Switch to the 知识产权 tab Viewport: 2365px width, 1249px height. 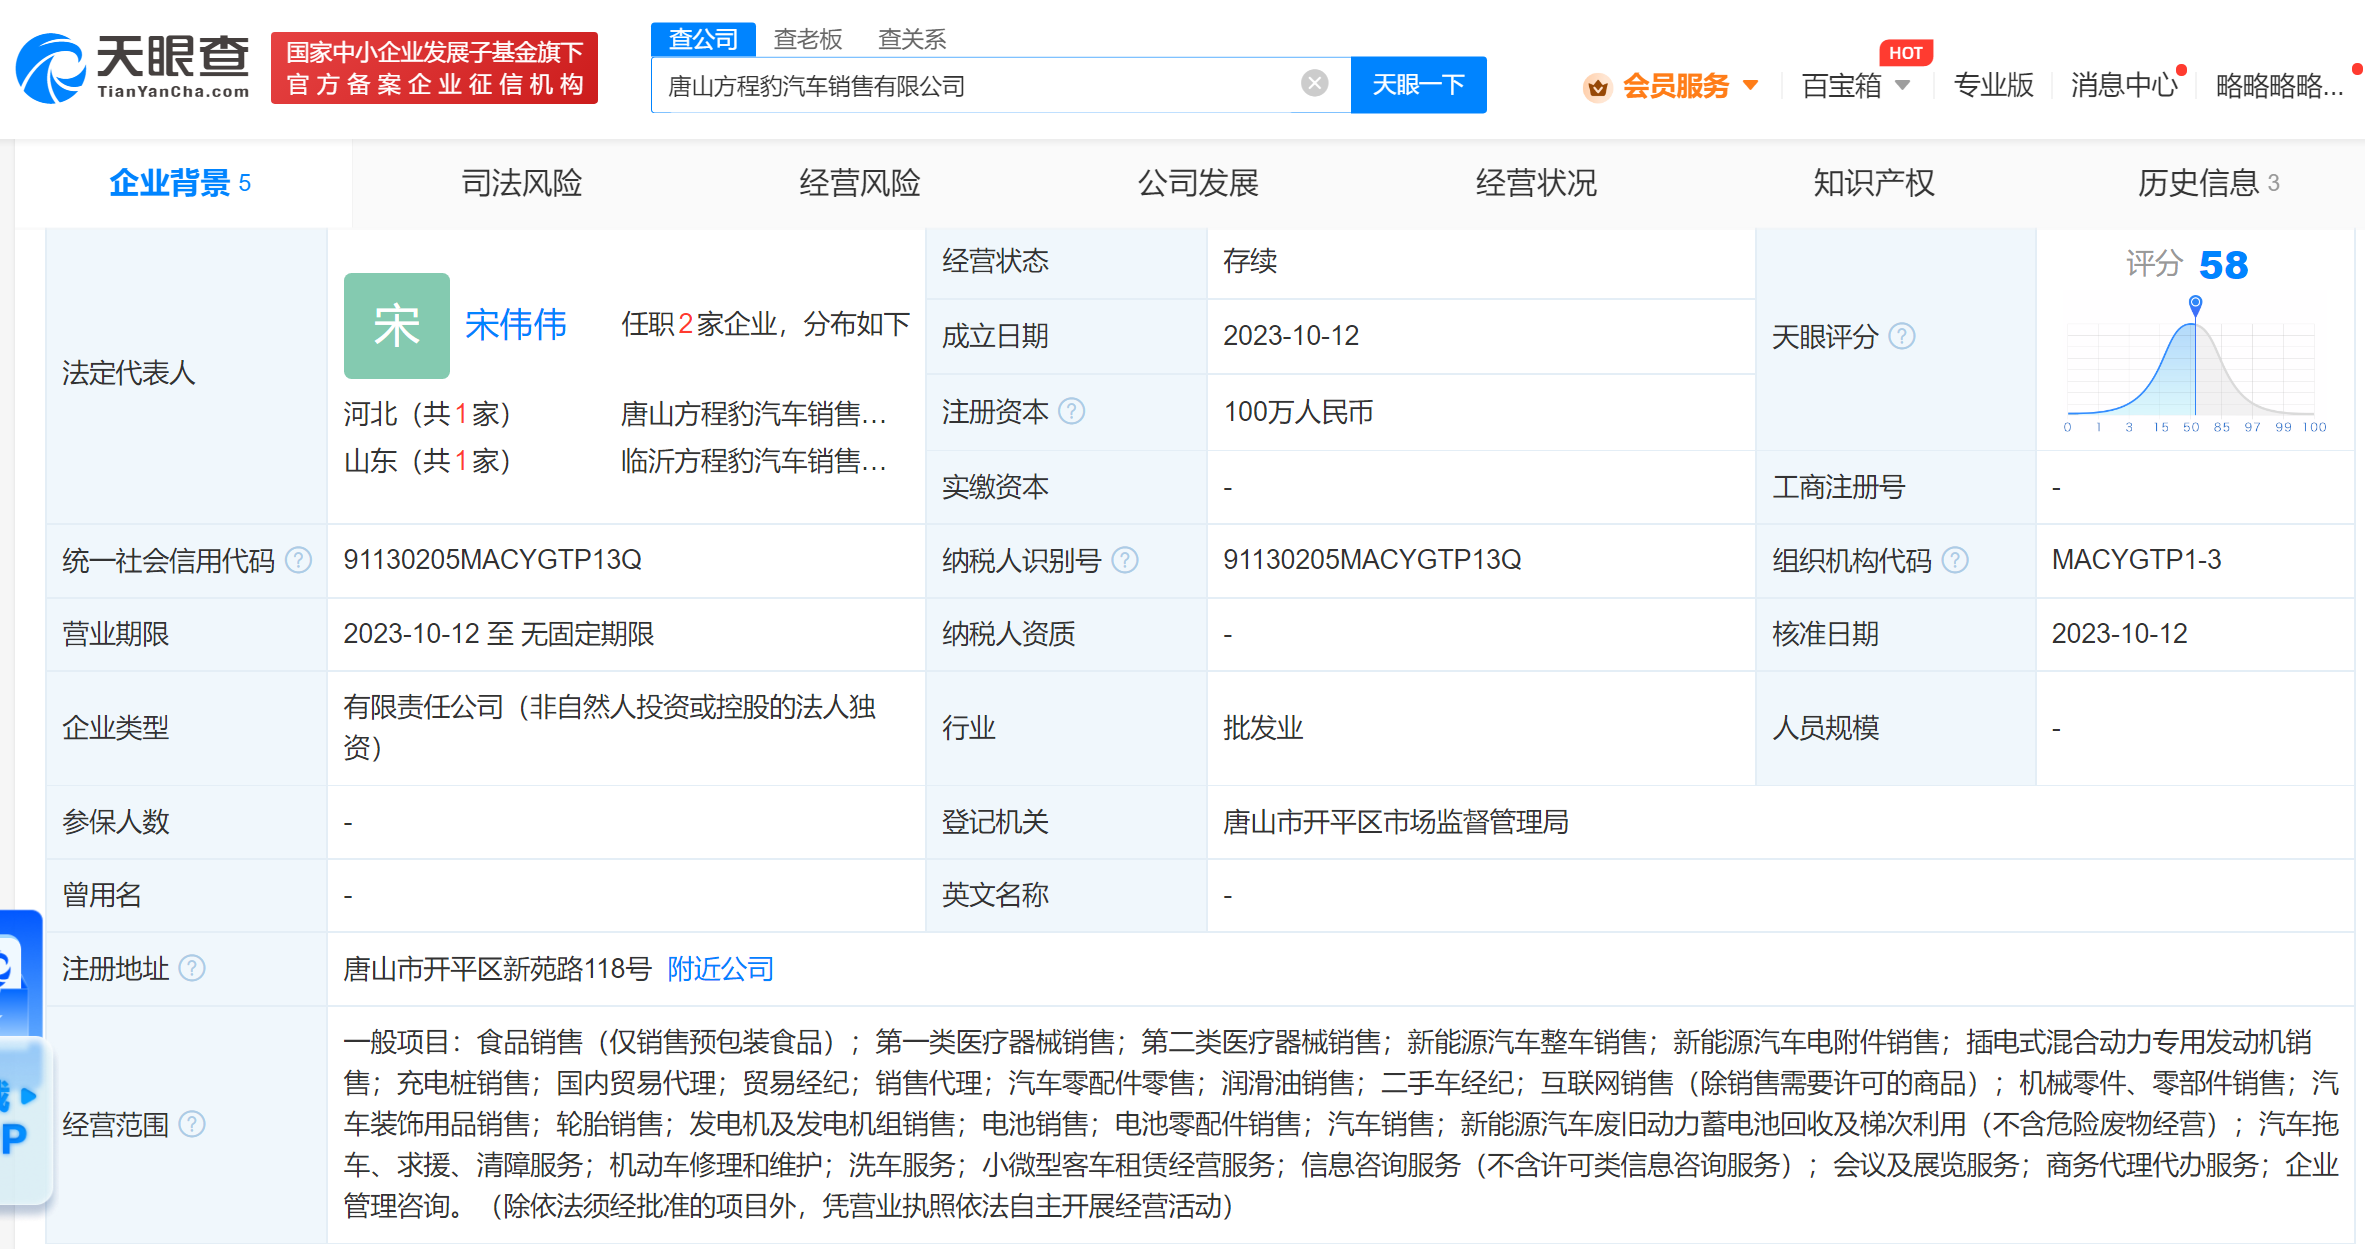(1873, 183)
